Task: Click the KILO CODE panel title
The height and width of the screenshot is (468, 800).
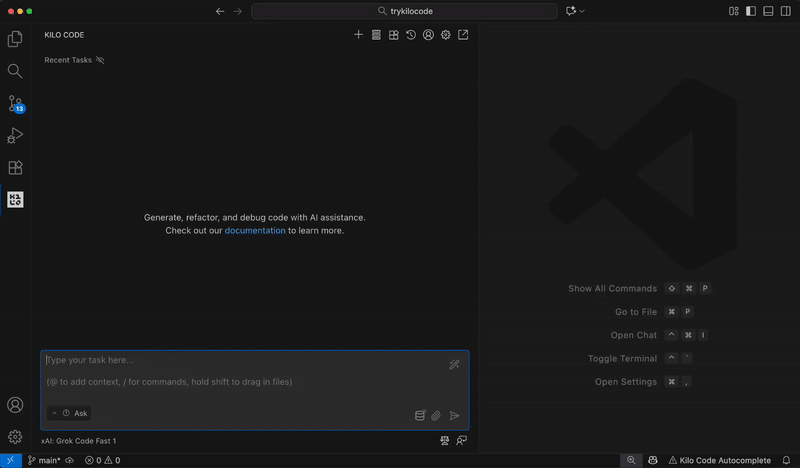Action: [x=64, y=35]
